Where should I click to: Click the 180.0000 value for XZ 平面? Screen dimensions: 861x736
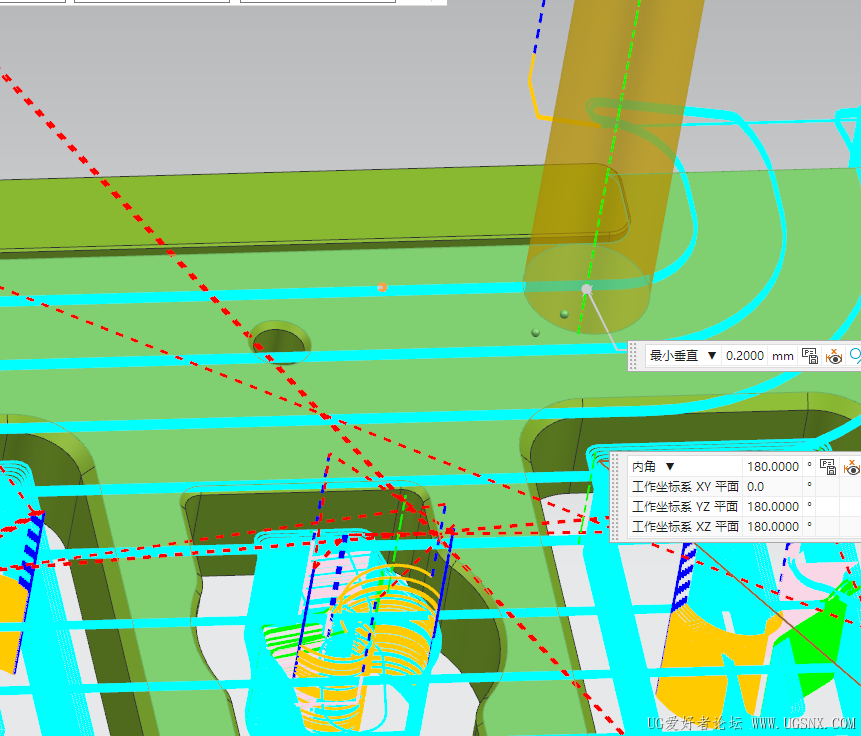tap(773, 527)
